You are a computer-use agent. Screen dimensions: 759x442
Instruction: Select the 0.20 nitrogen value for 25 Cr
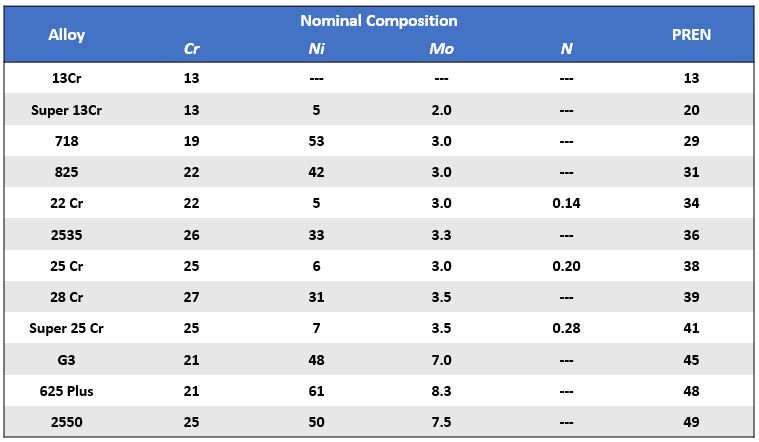[x=566, y=266]
